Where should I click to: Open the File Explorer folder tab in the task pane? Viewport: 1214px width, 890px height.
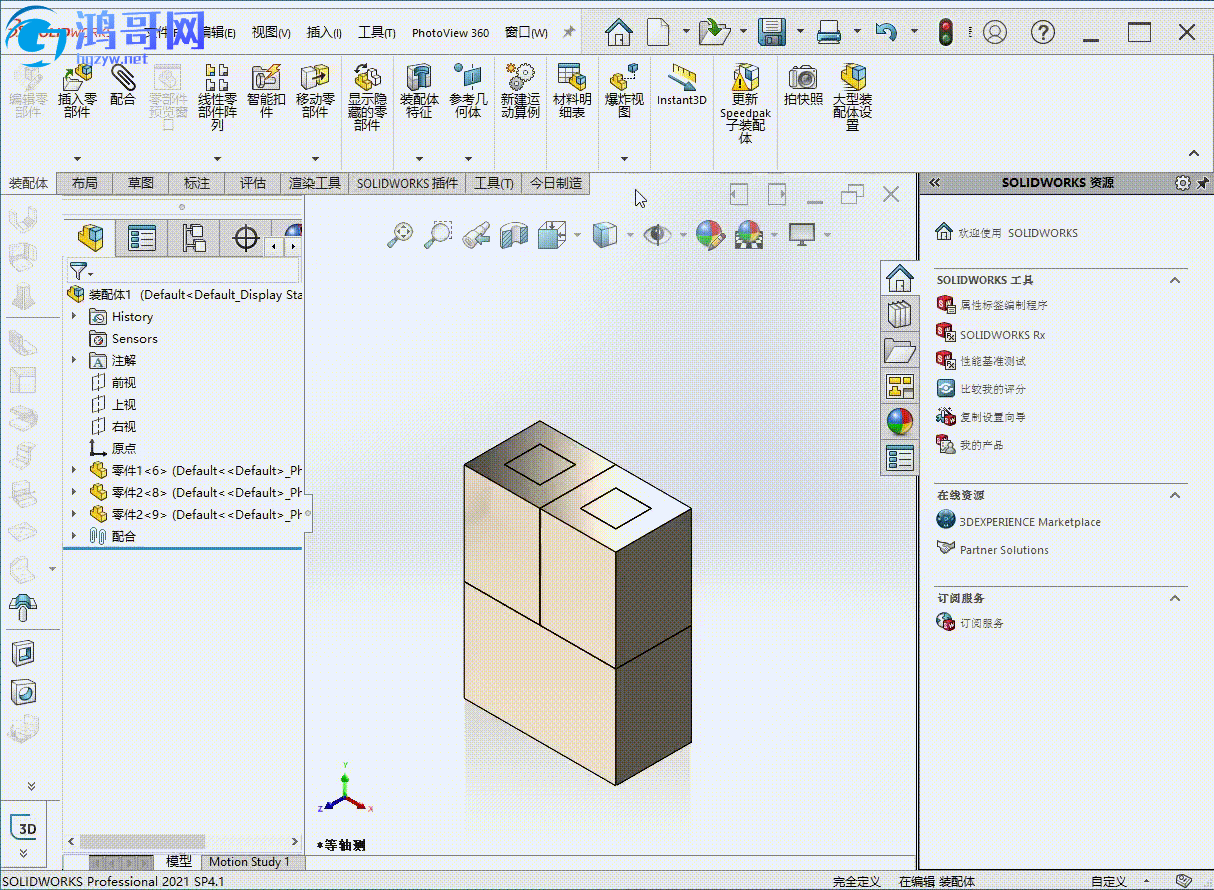[900, 350]
